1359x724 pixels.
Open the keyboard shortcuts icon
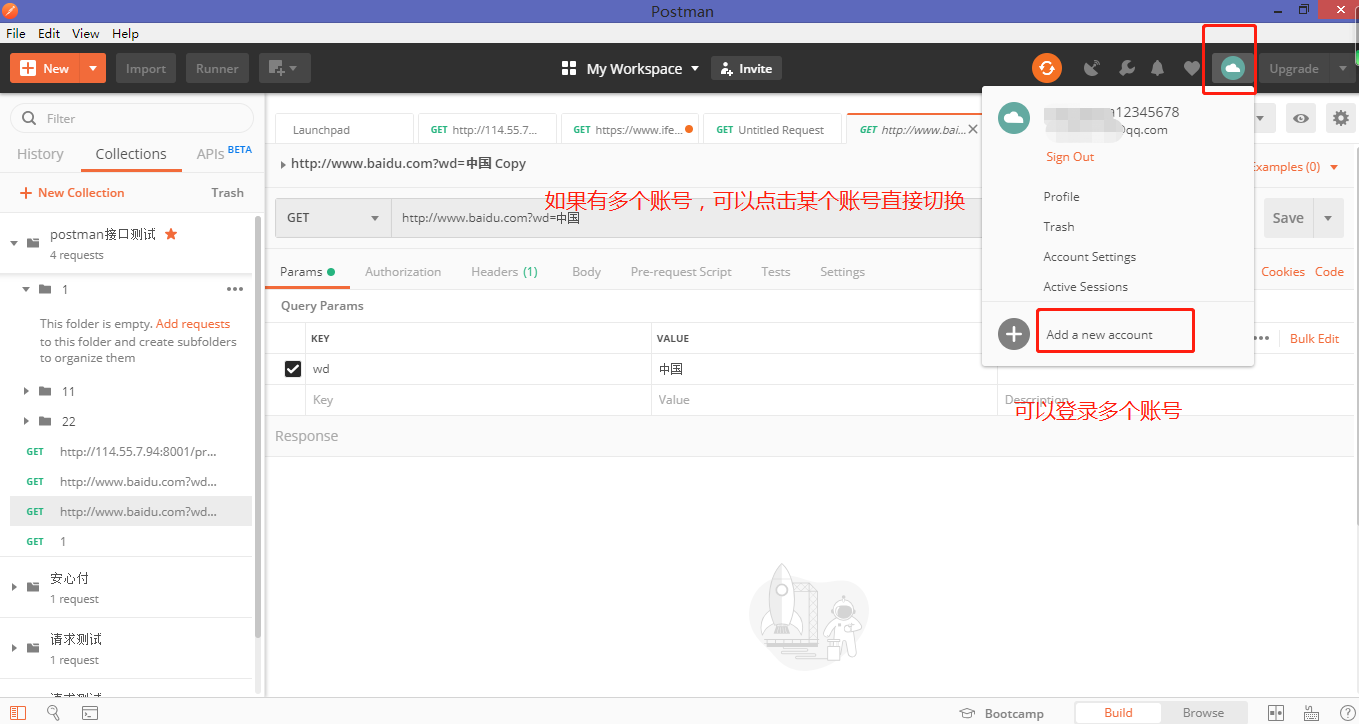coord(1311,713)
